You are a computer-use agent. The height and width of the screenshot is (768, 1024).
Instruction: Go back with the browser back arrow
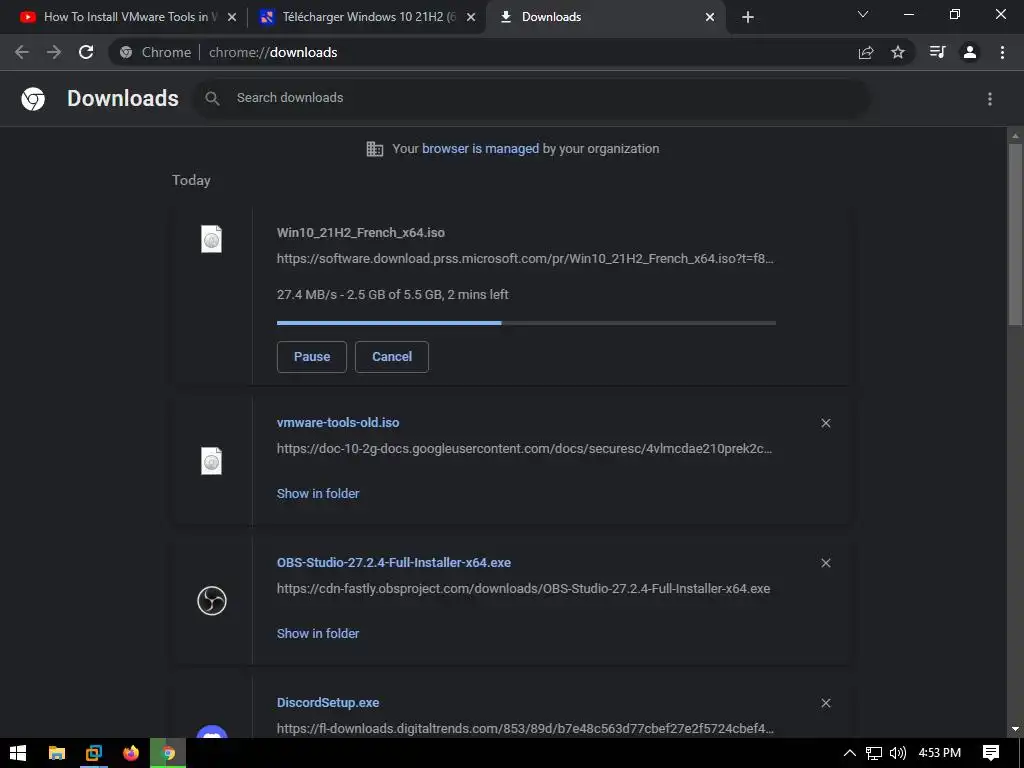(x=22, y=52)
